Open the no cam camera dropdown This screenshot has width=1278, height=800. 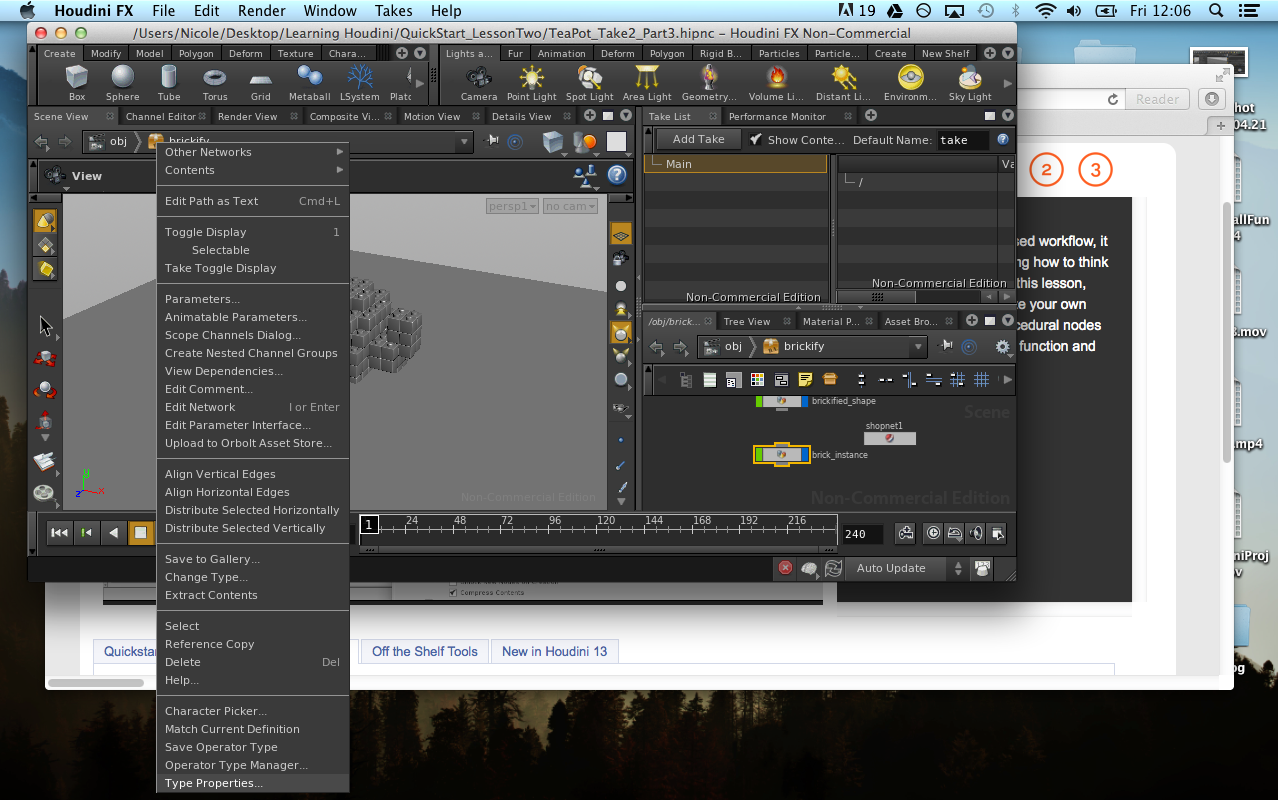(x=570, y=206)
